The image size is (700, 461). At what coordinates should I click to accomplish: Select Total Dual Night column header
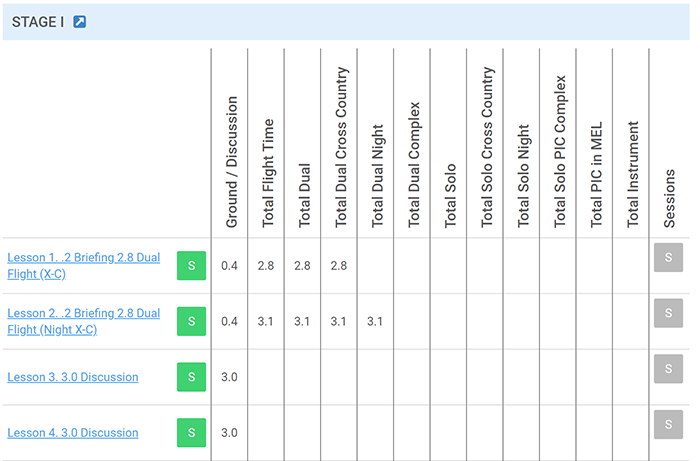click(377, 176)
